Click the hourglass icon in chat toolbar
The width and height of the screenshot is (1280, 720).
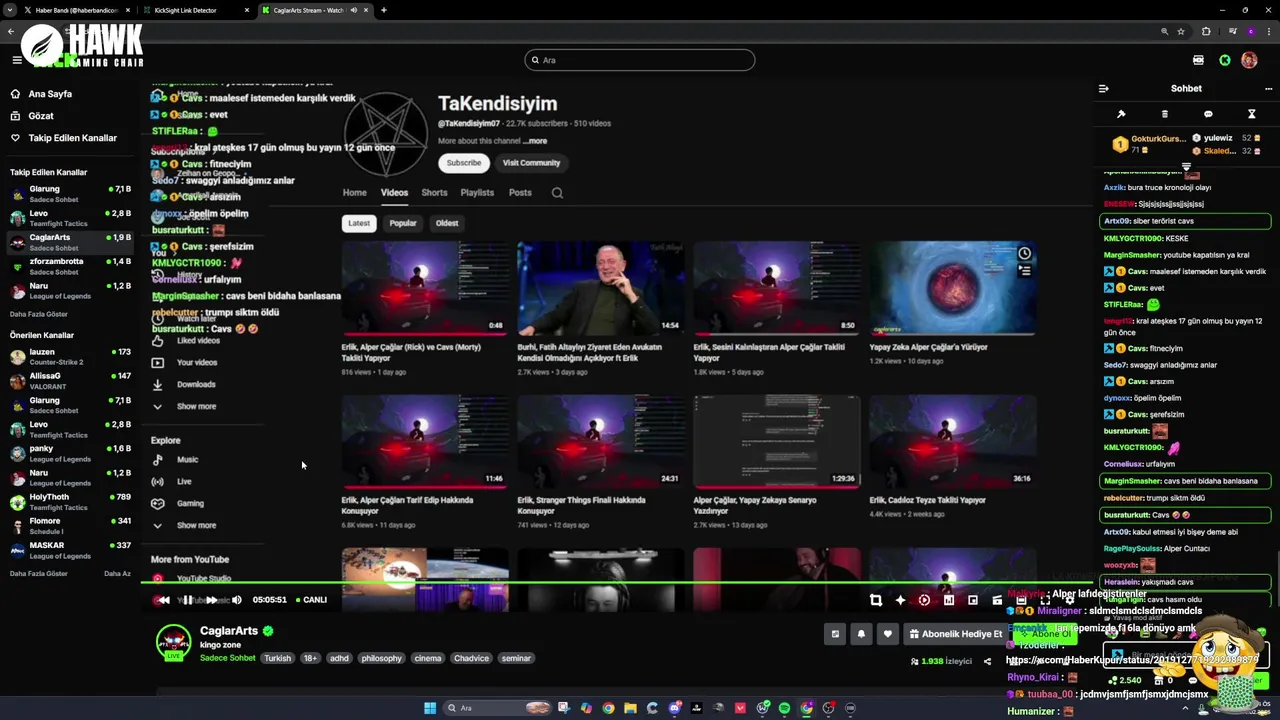[1251, 114]
